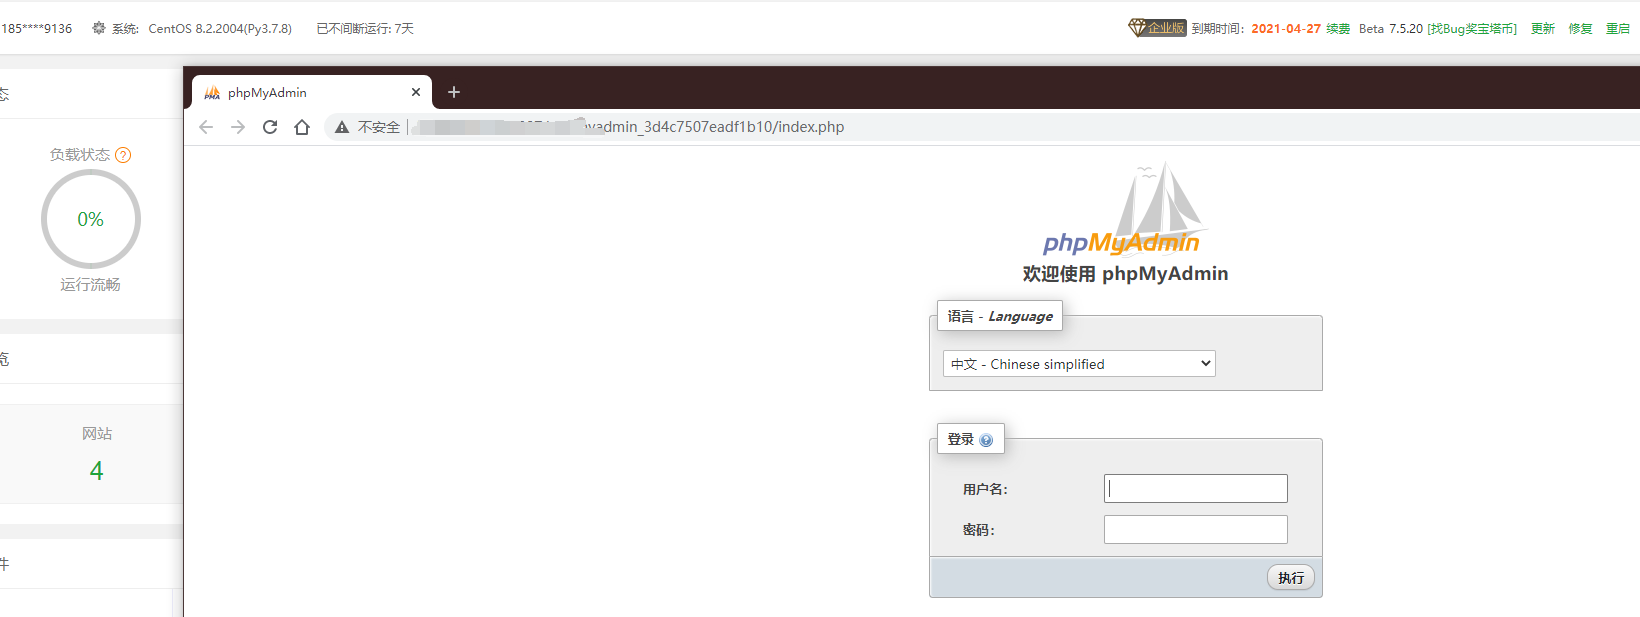Screen dimensions: 1640x617
Task: Click the 网站 count number 4
Action: pos(96,471)
